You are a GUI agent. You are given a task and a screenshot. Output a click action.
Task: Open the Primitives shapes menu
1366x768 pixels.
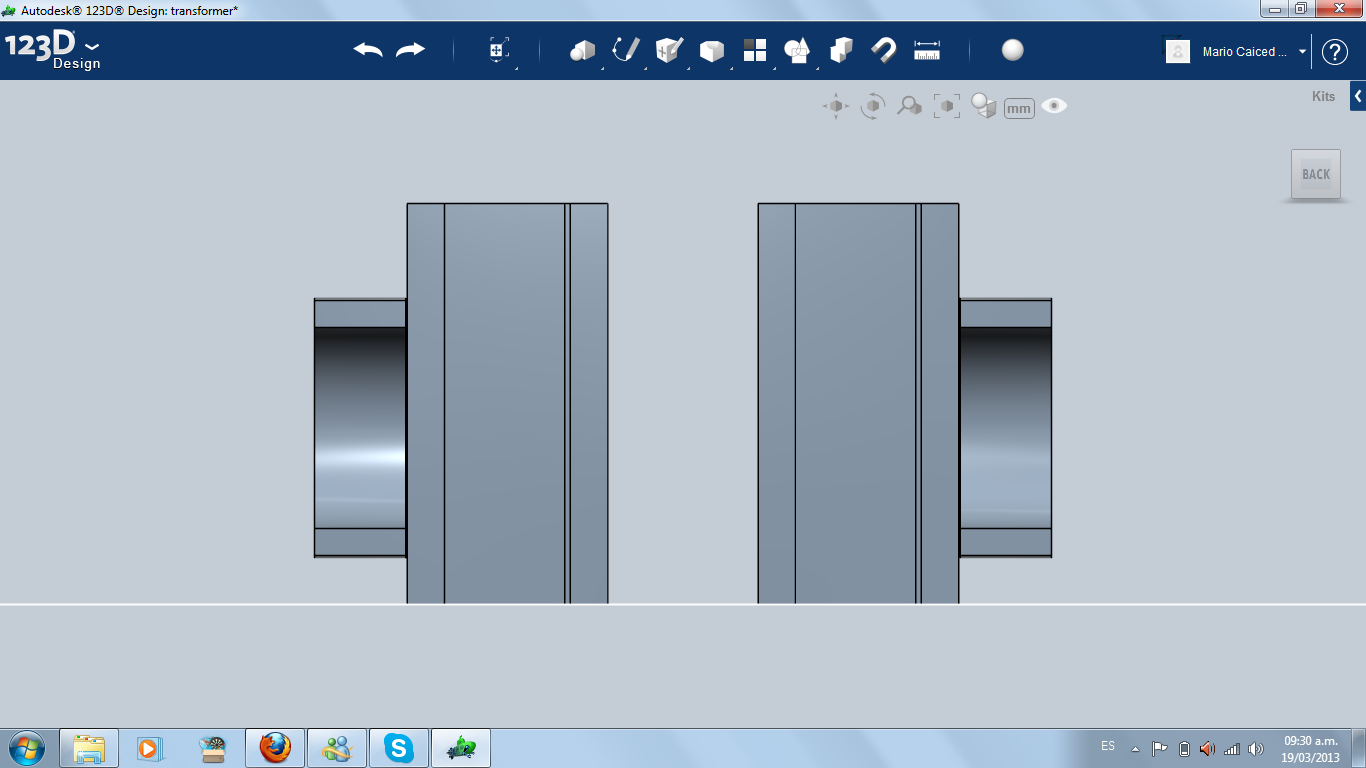click(582, 50)
